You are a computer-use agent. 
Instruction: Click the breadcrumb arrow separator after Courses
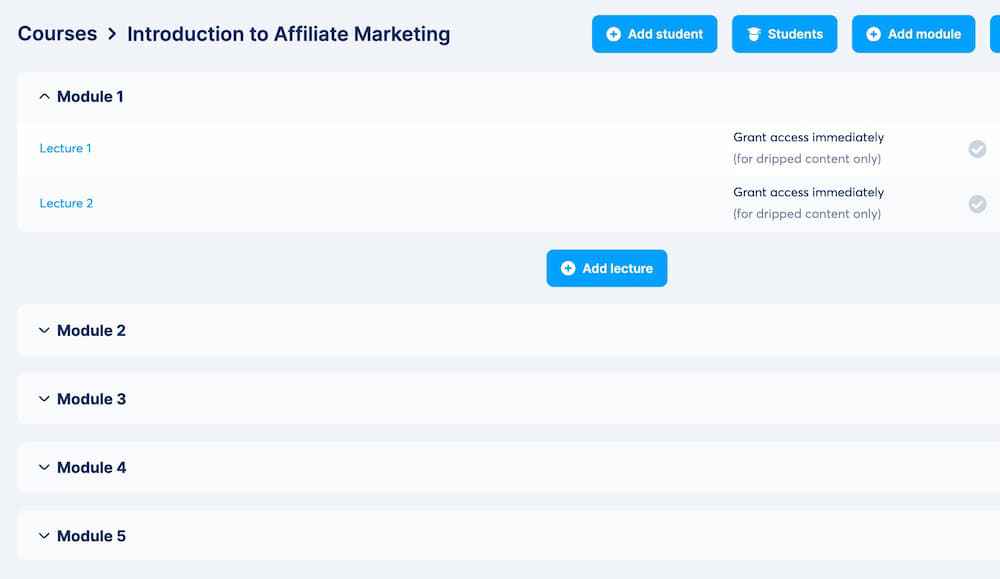coord(112,34)
